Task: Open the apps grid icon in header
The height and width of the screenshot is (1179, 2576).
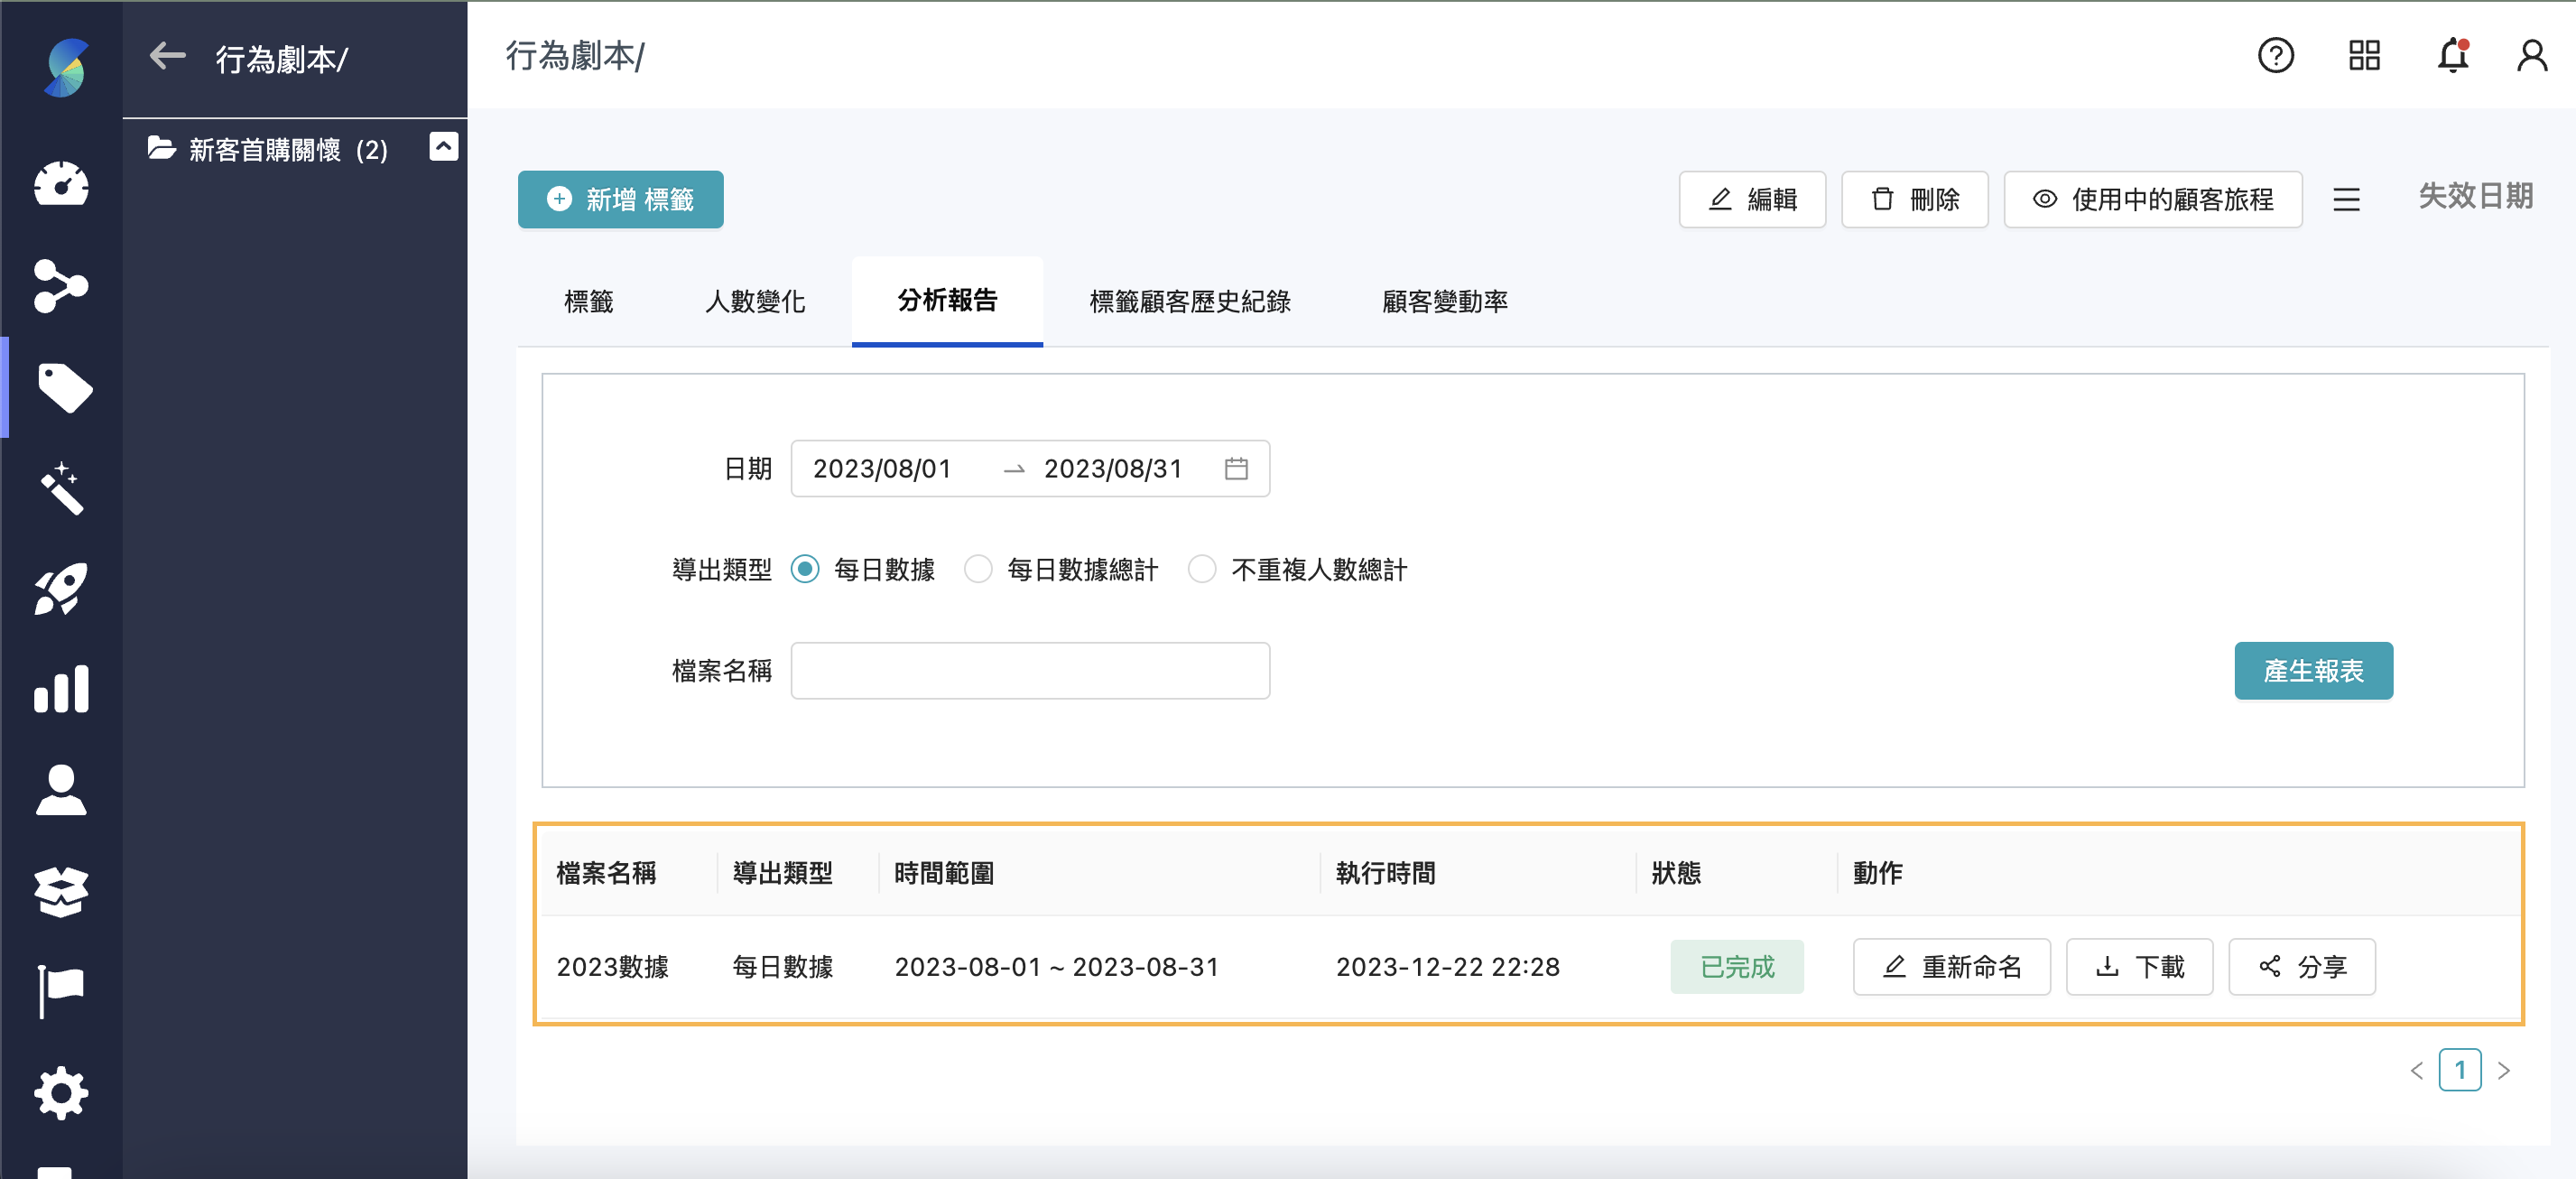Action: 2363,56
